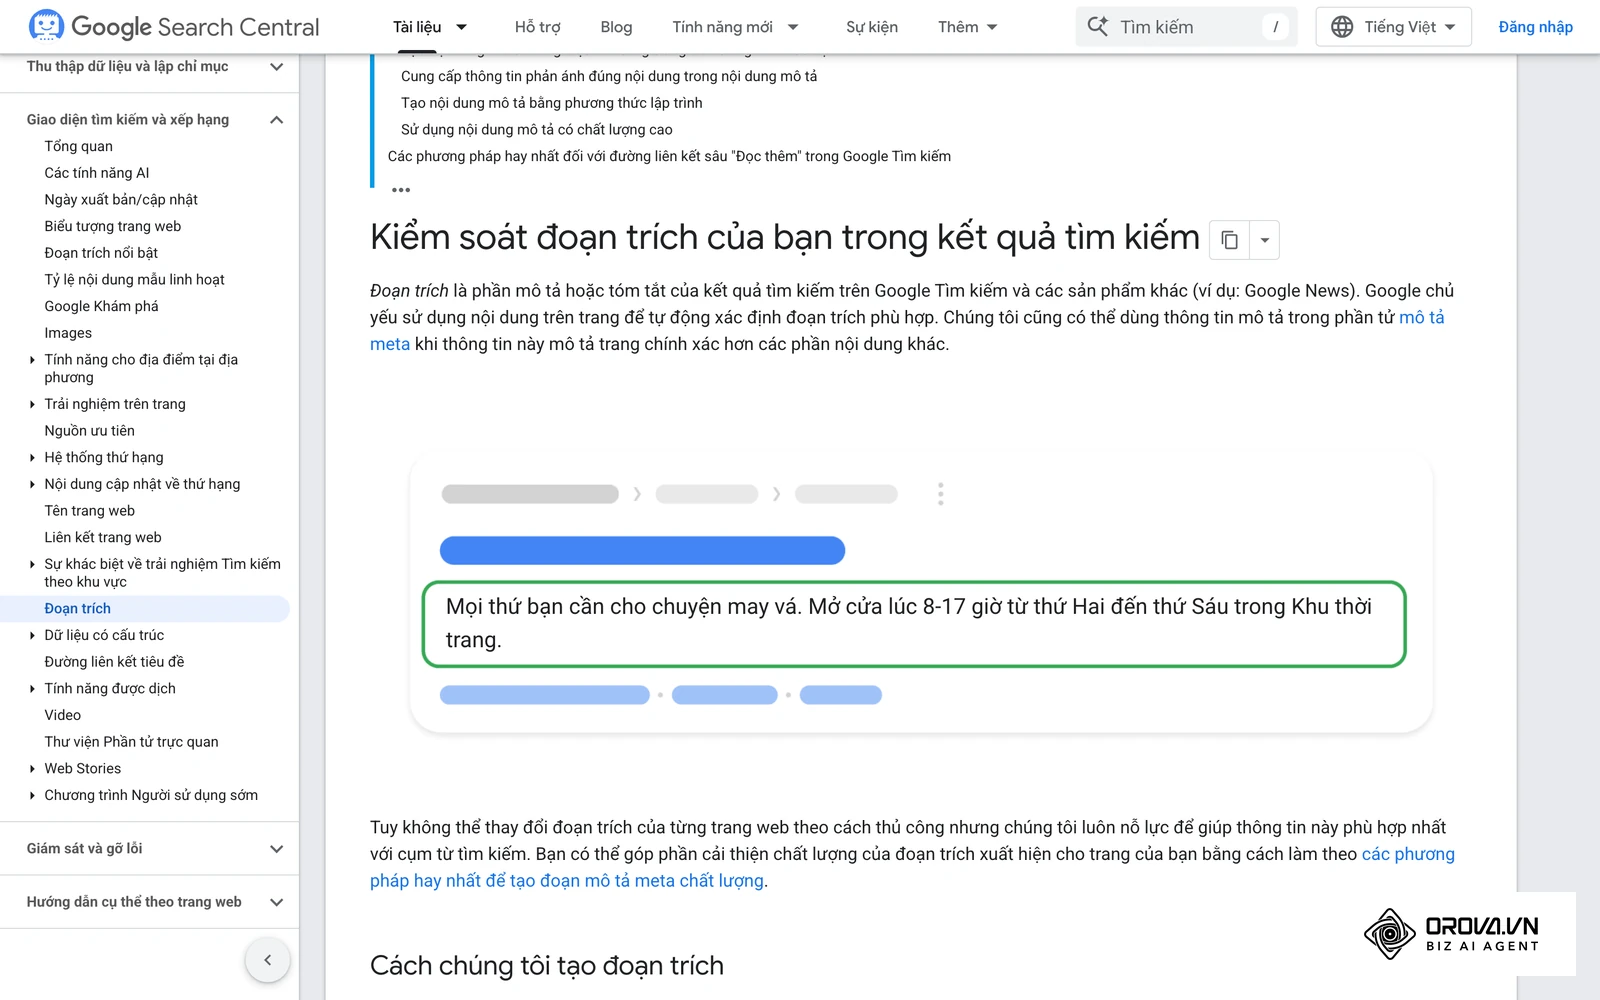
Task: Open Tổng quan in sidebar
Action: click(x=78, y=146)
